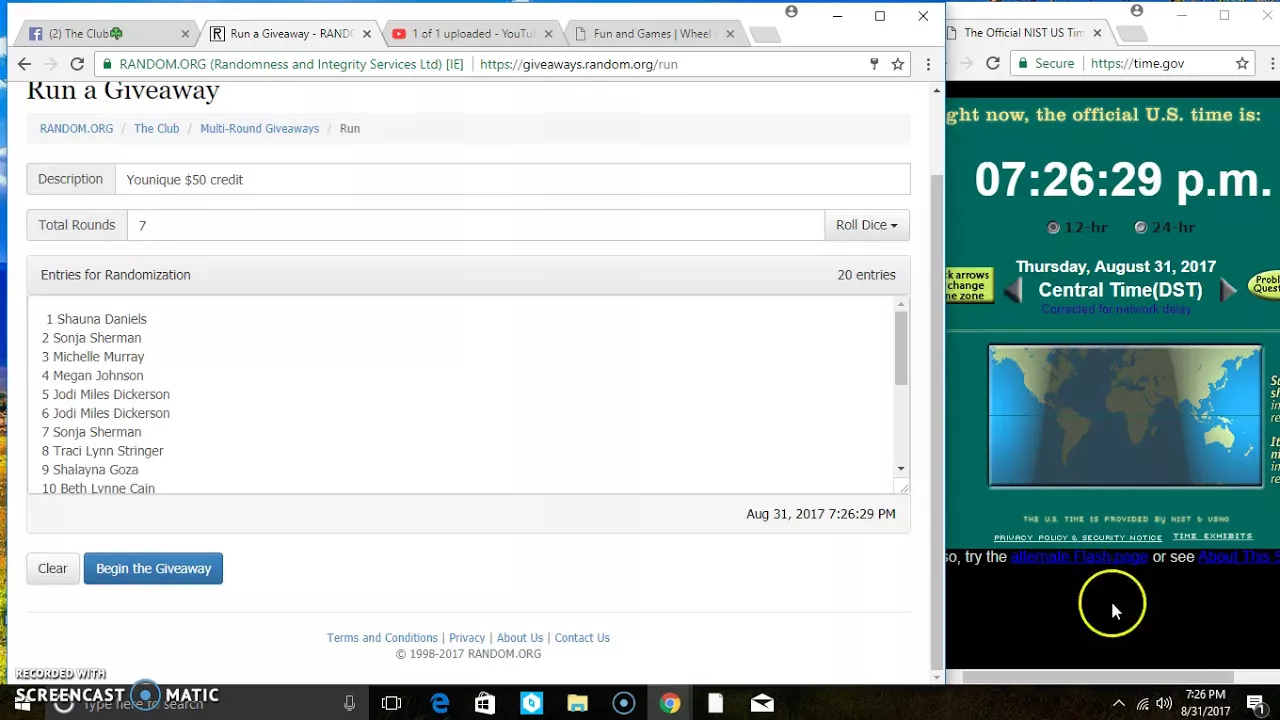The image size is (1280, 720).
Task: Click entry '1 Shauna Daniels'
Action: pos(96,319)
